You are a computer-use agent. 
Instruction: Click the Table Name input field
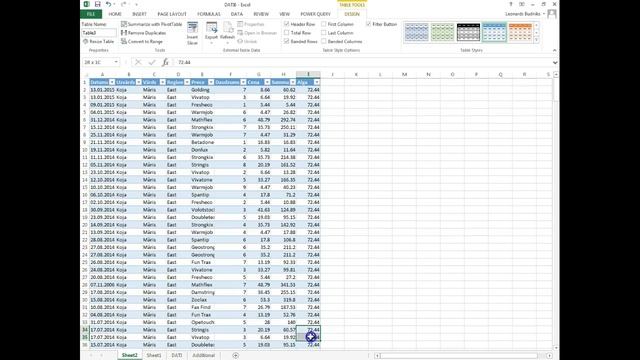(99, 33)
